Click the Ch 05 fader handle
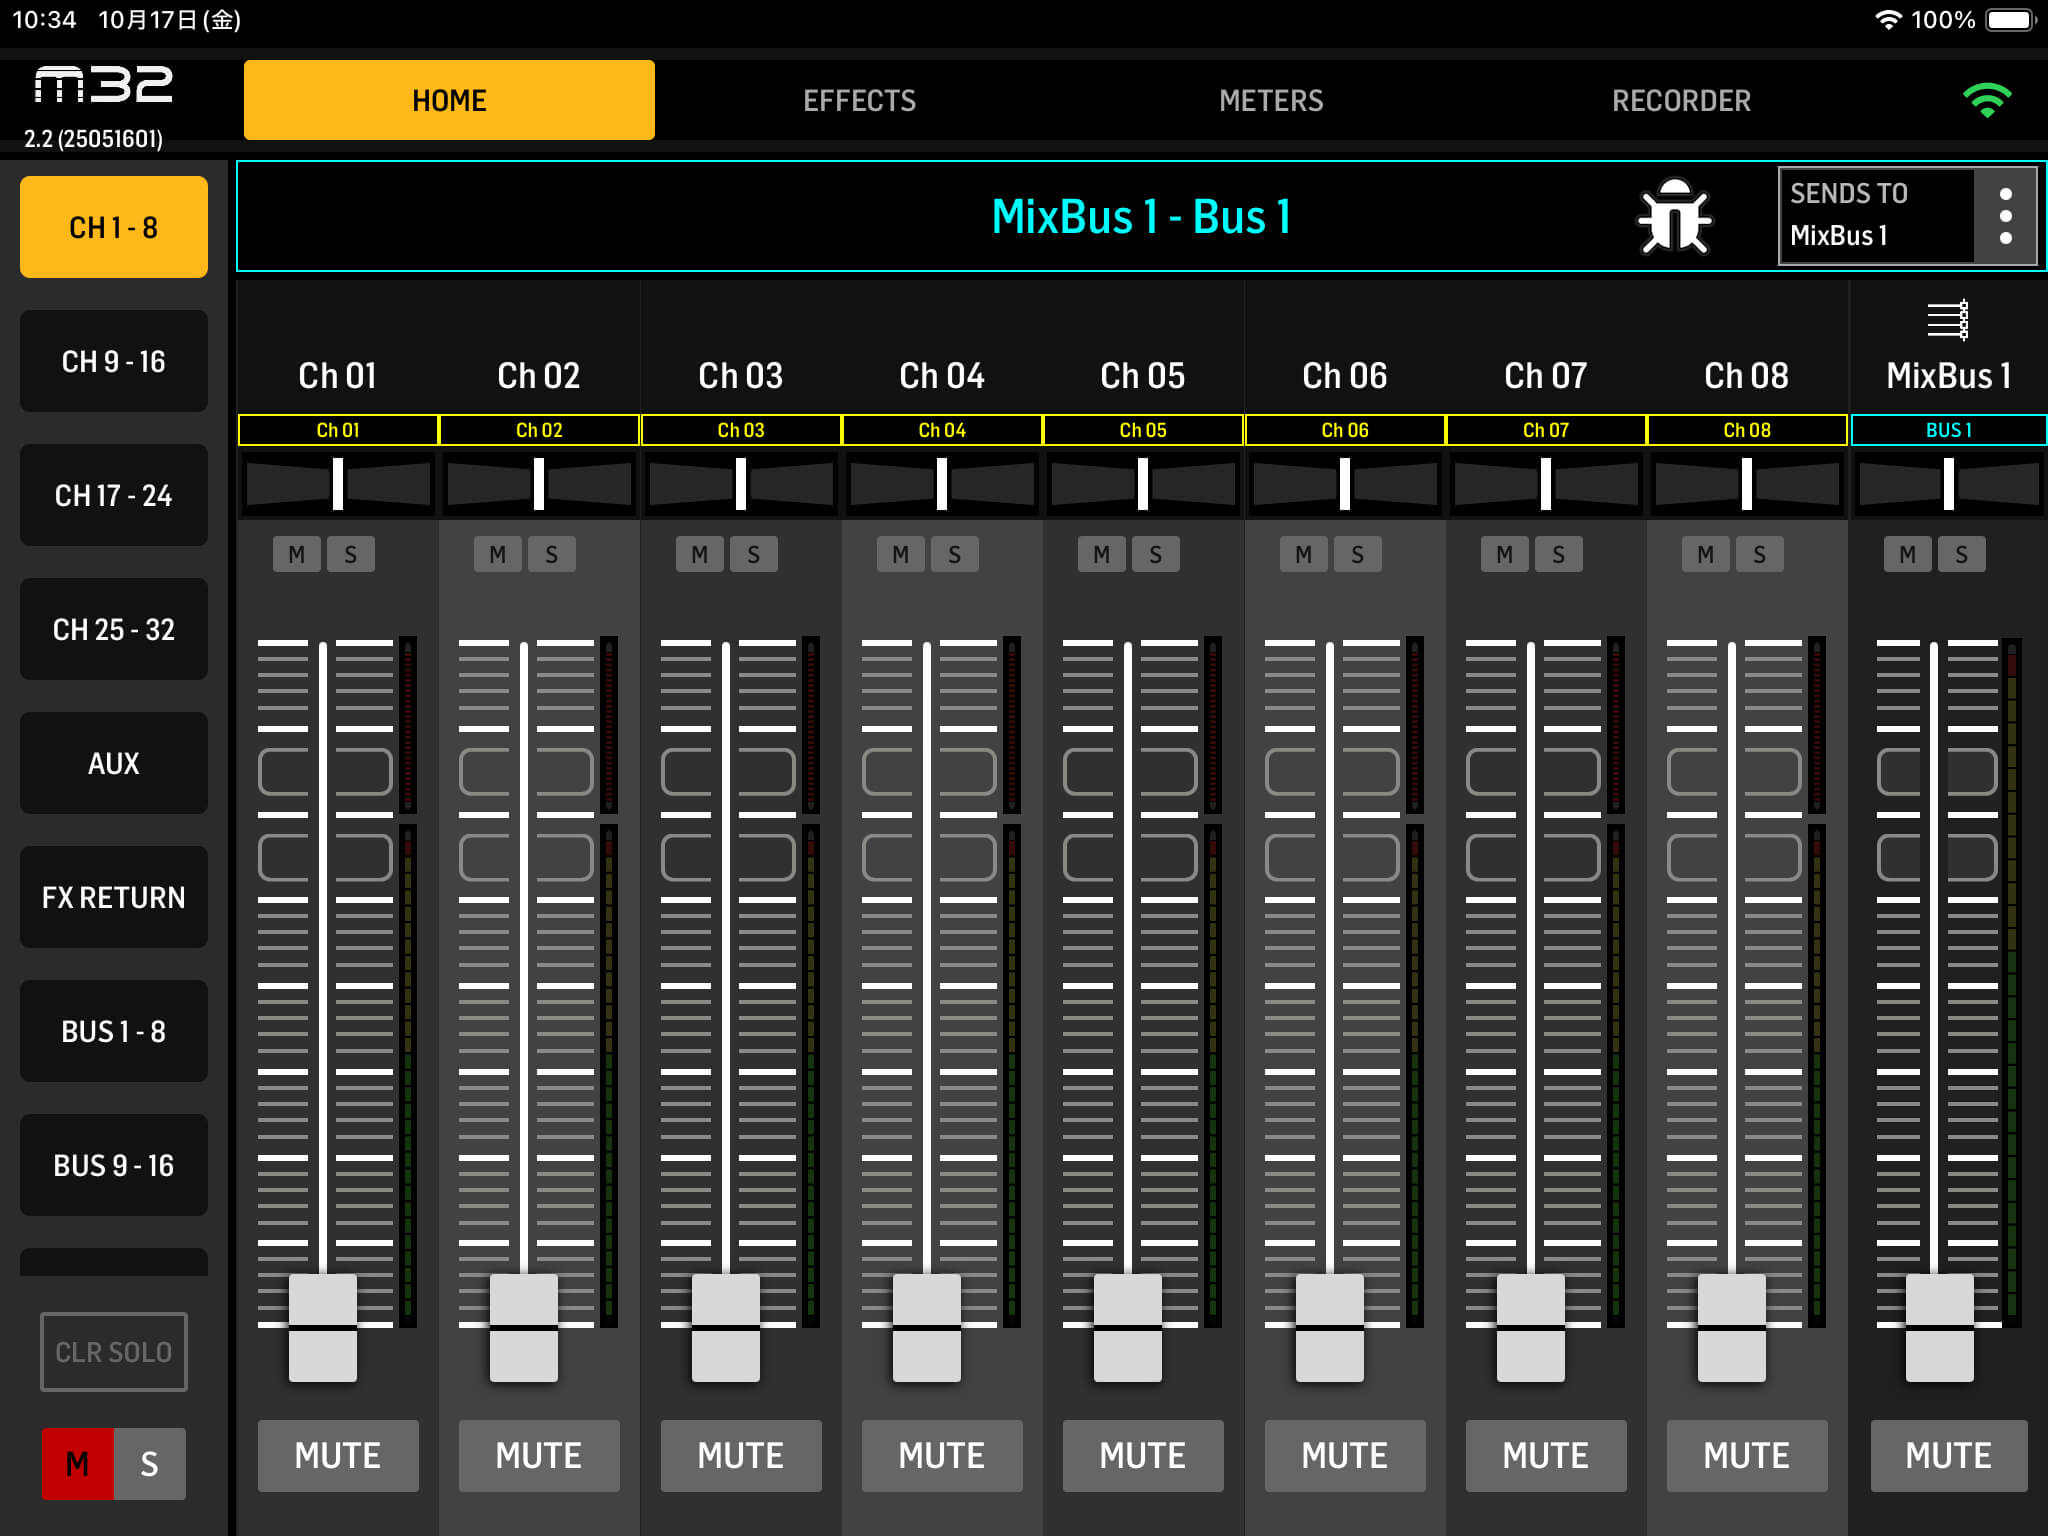The image size is (2048, 1536). pos(1128,1328)
